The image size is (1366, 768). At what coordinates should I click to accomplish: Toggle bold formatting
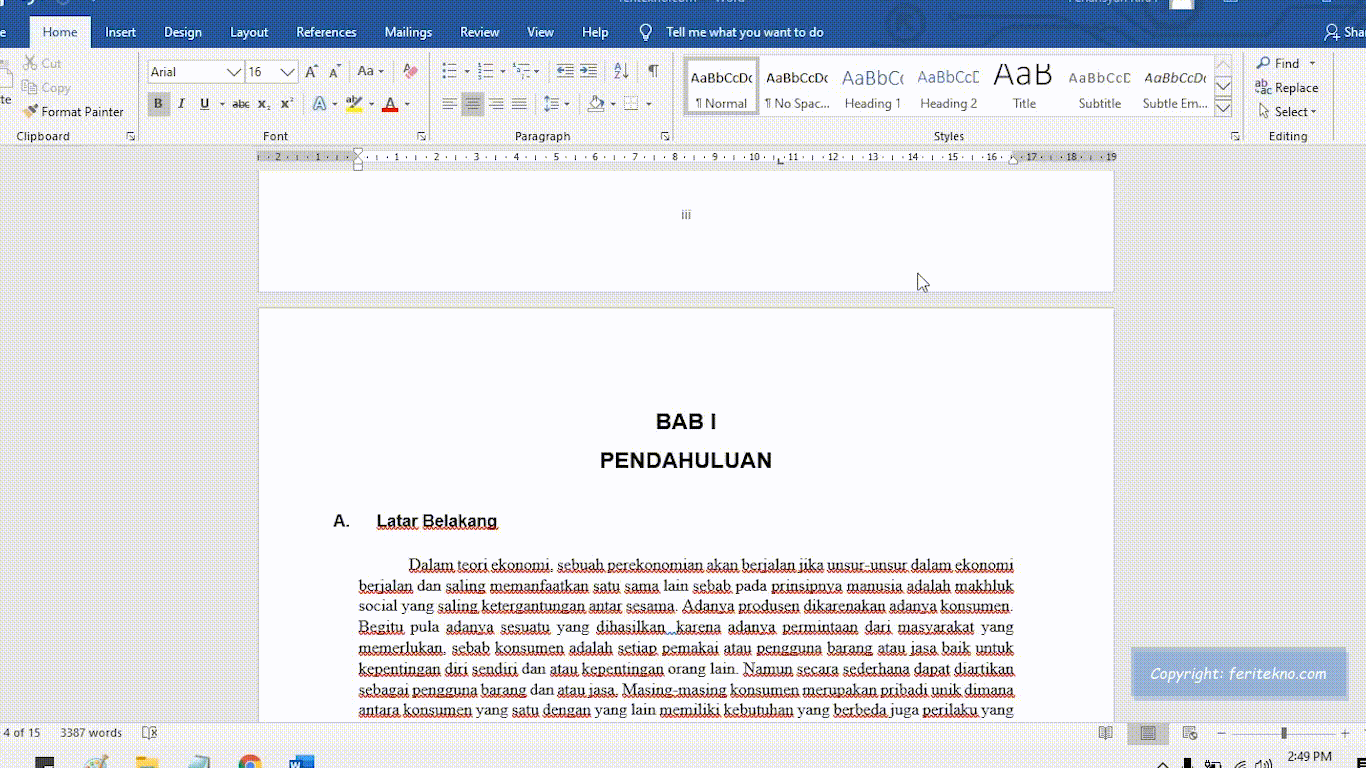point(158,104)
